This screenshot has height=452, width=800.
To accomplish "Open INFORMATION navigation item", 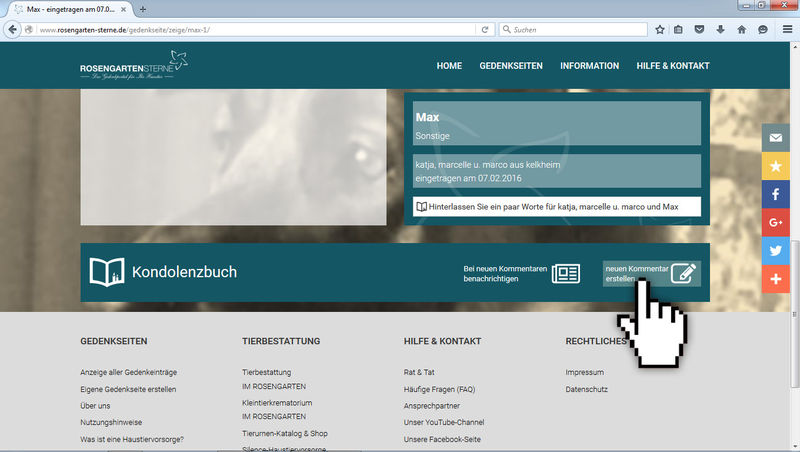I will pyautogui.click(x=589, y=66).
